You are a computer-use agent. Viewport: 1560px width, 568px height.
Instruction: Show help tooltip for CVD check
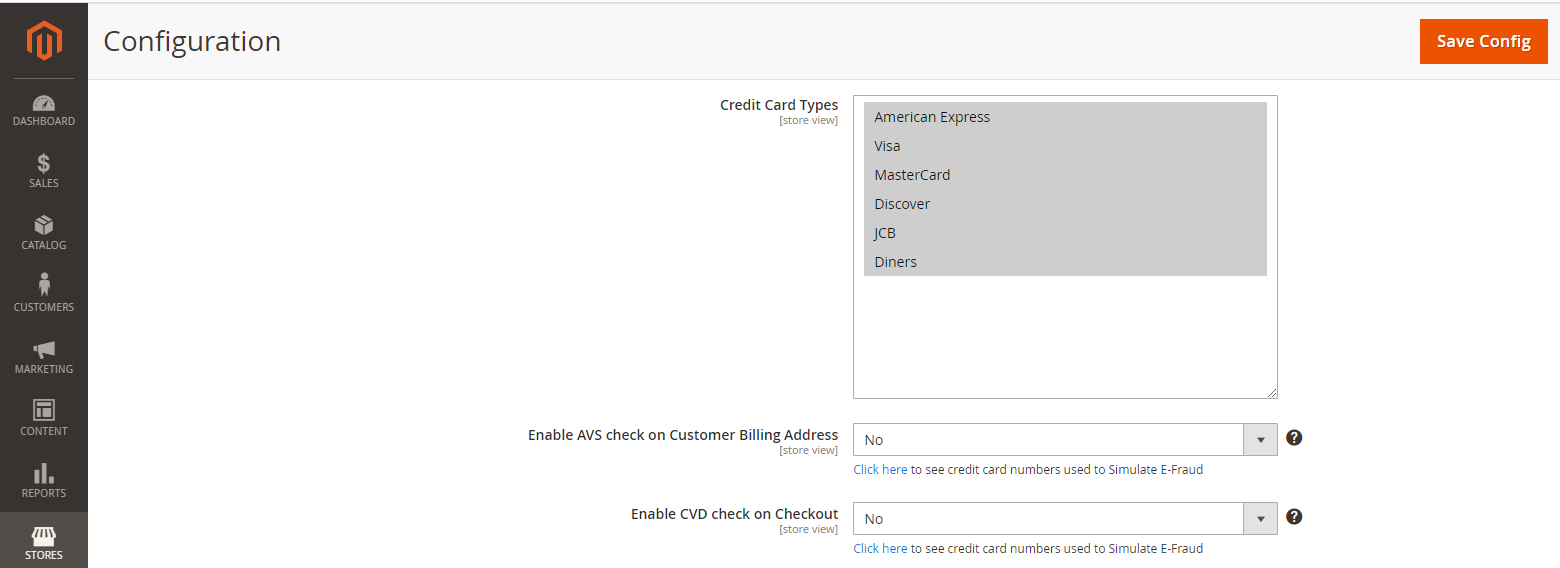tap(1294, 517)
